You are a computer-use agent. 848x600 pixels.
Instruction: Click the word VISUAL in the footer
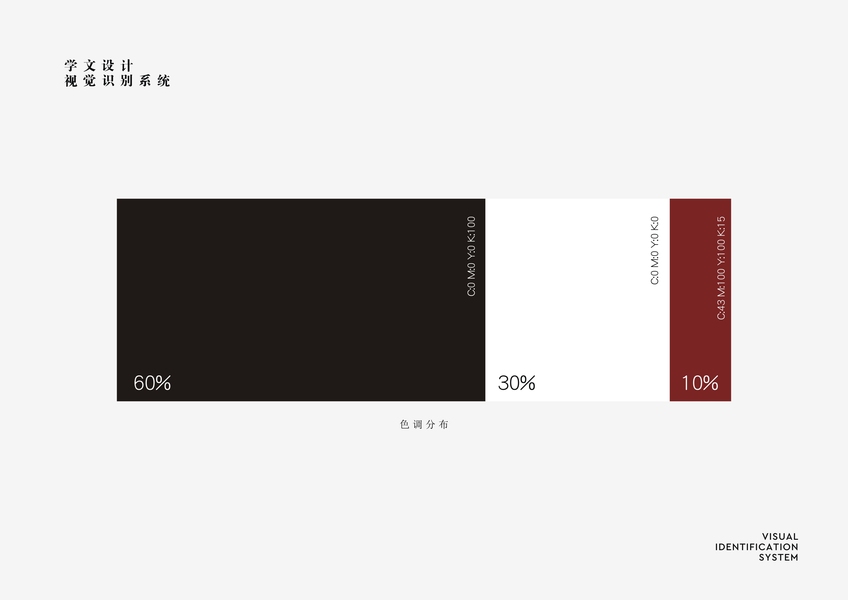pos(780,537)
